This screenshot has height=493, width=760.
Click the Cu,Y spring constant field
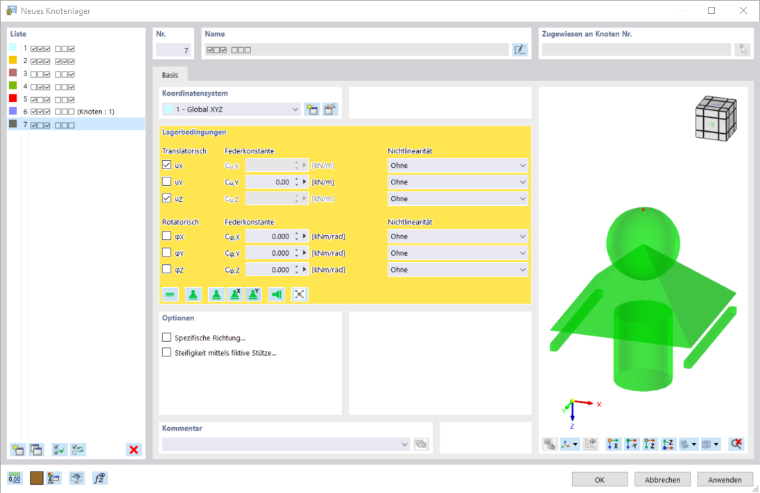pyautogui.click(x=269, y=182)
